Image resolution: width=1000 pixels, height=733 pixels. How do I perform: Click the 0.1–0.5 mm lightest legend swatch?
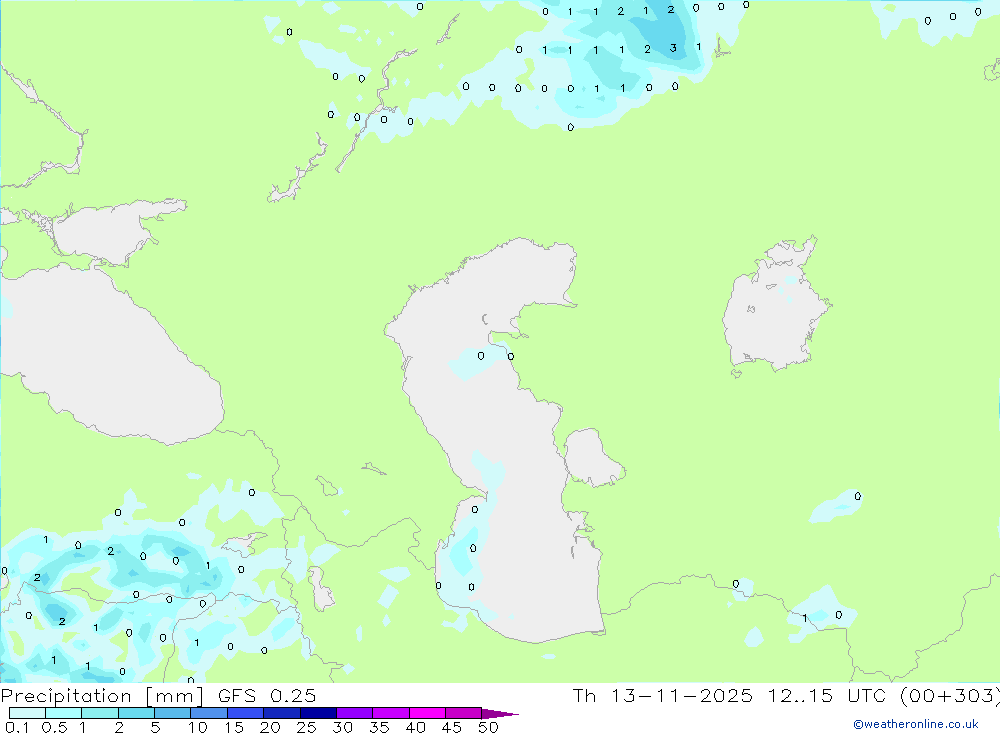tap(27, 713)
